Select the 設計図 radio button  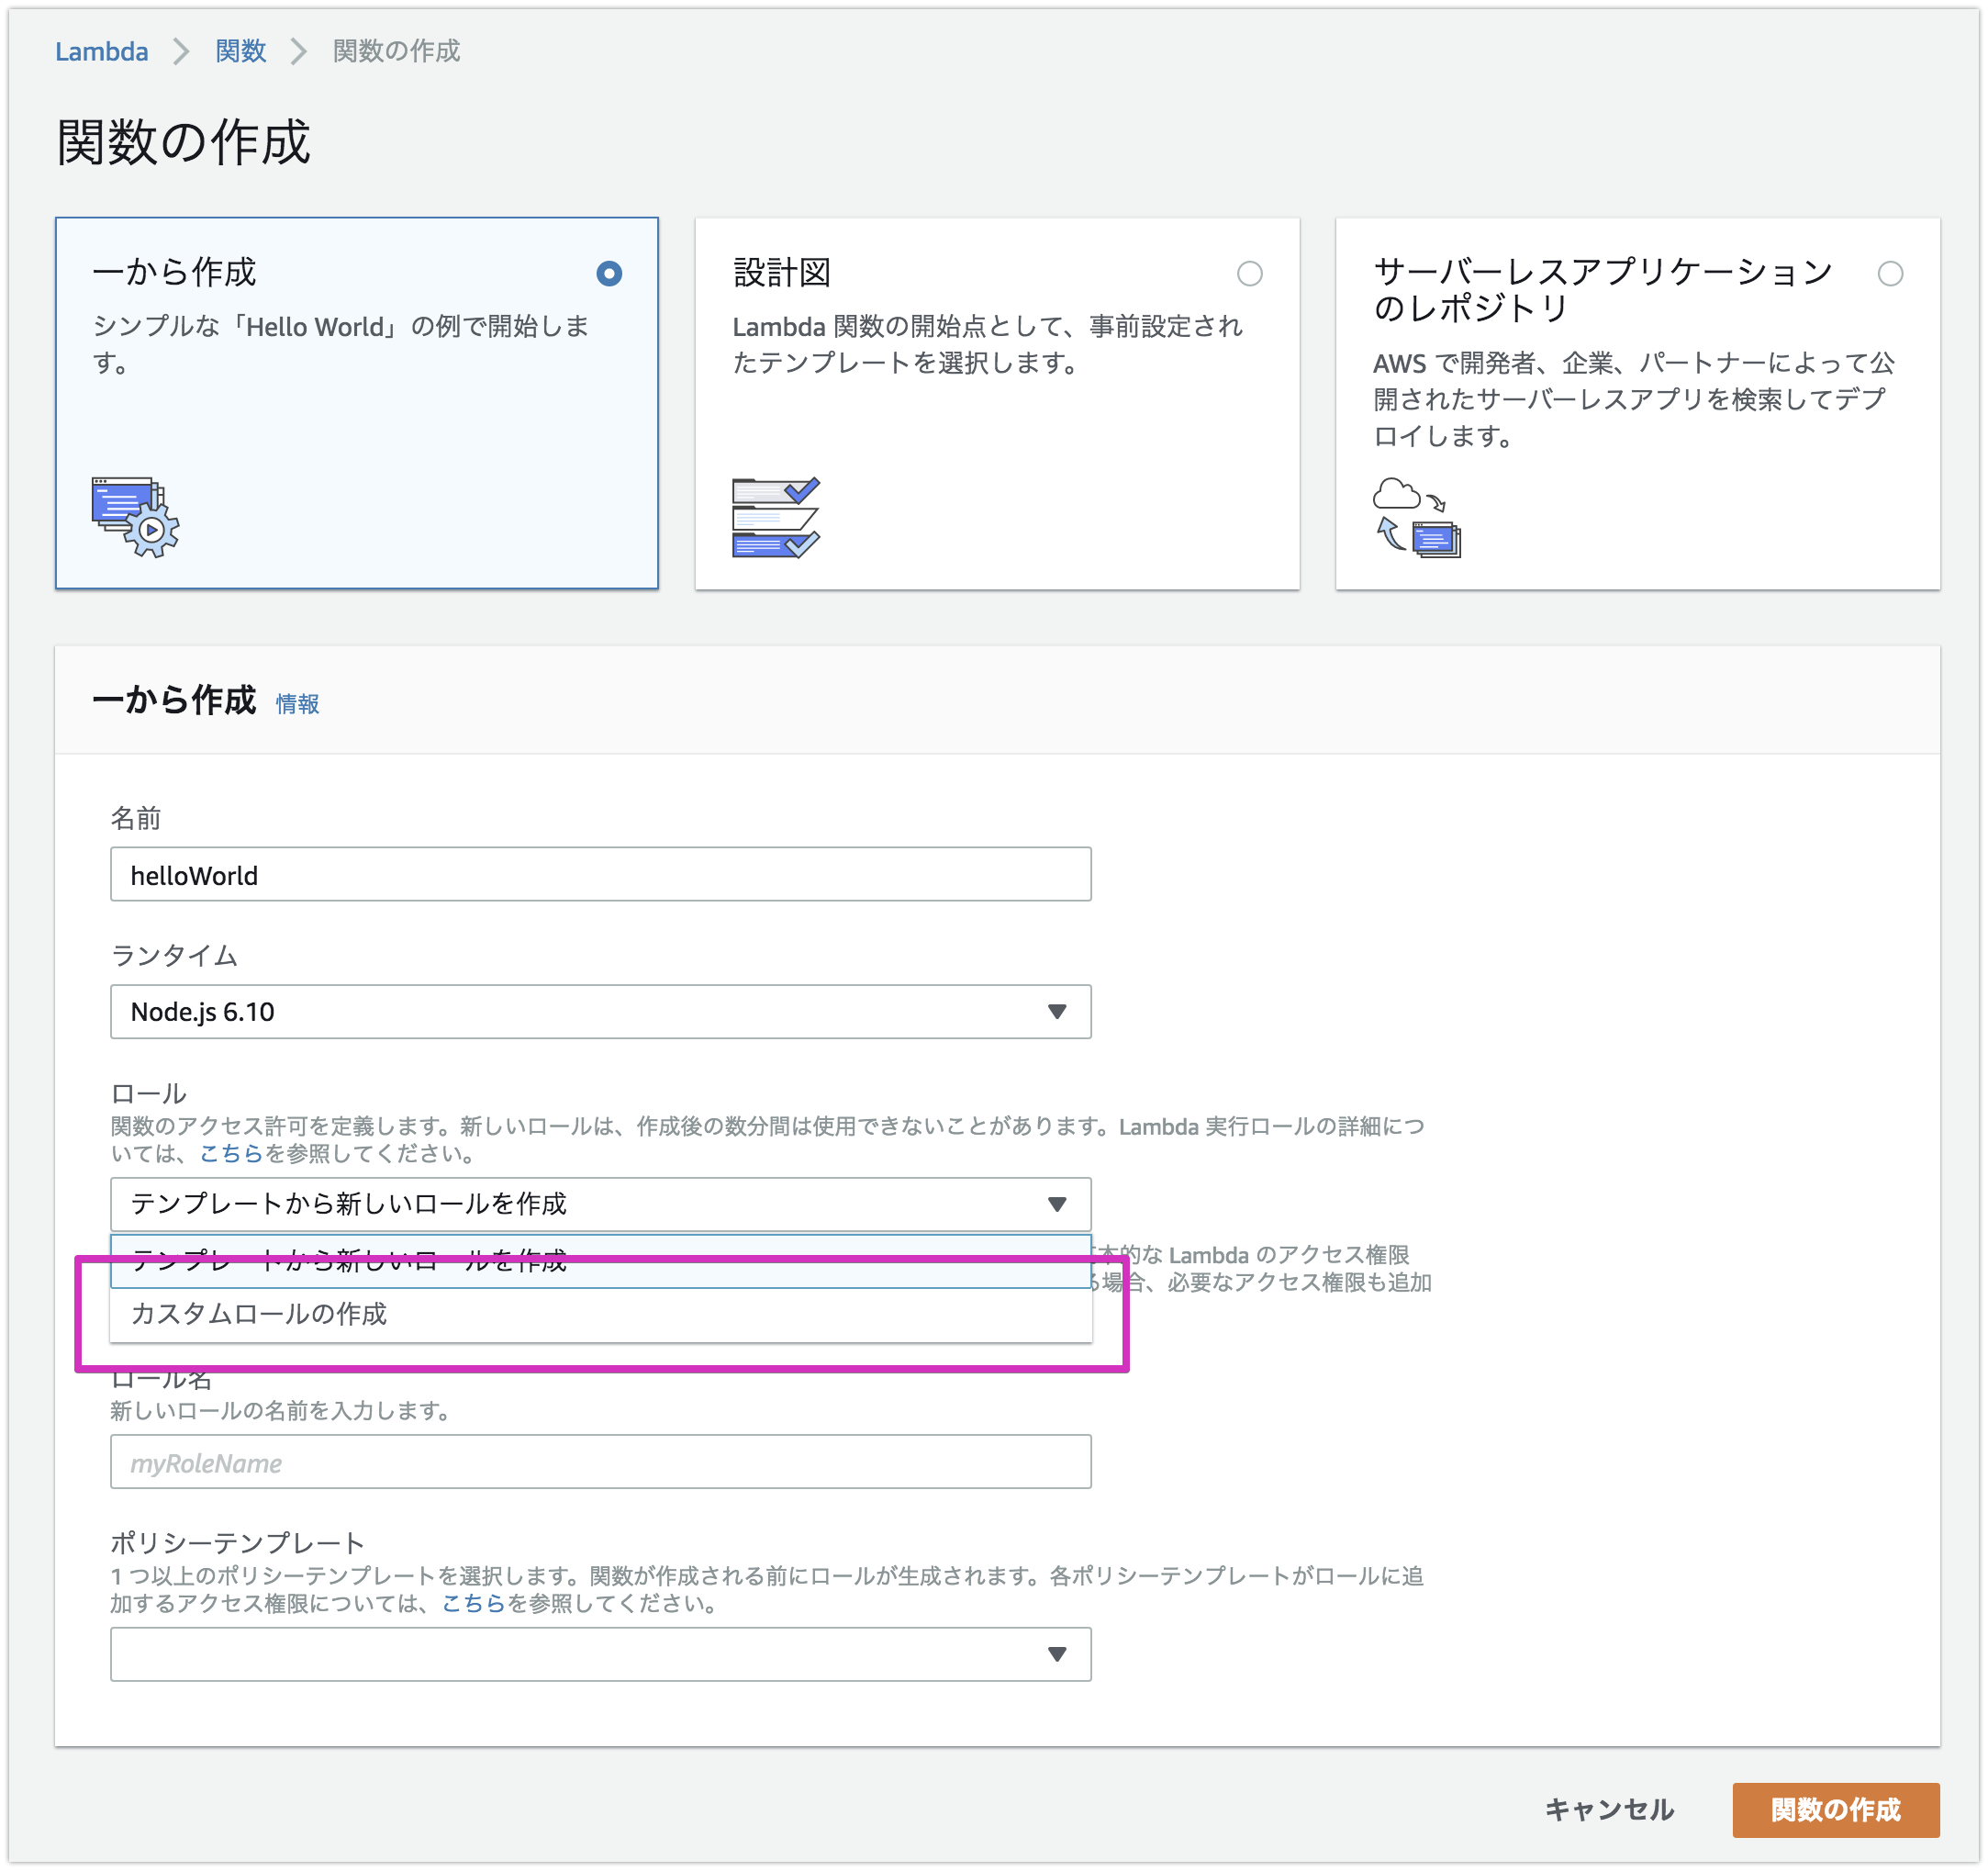coord(1251,272)
